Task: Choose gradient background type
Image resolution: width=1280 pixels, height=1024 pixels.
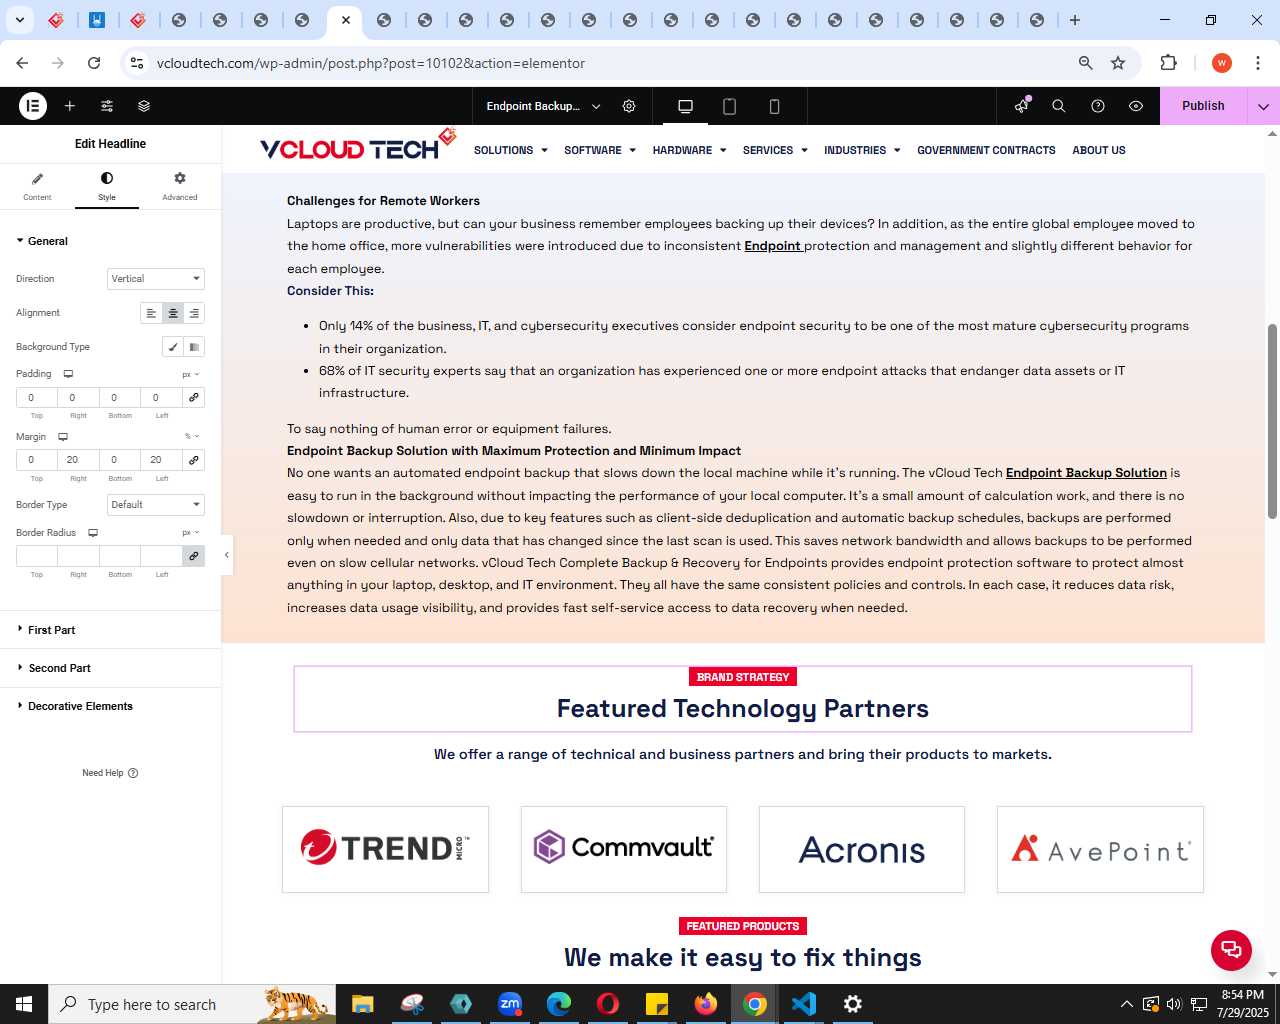Action: coord(194,347)
